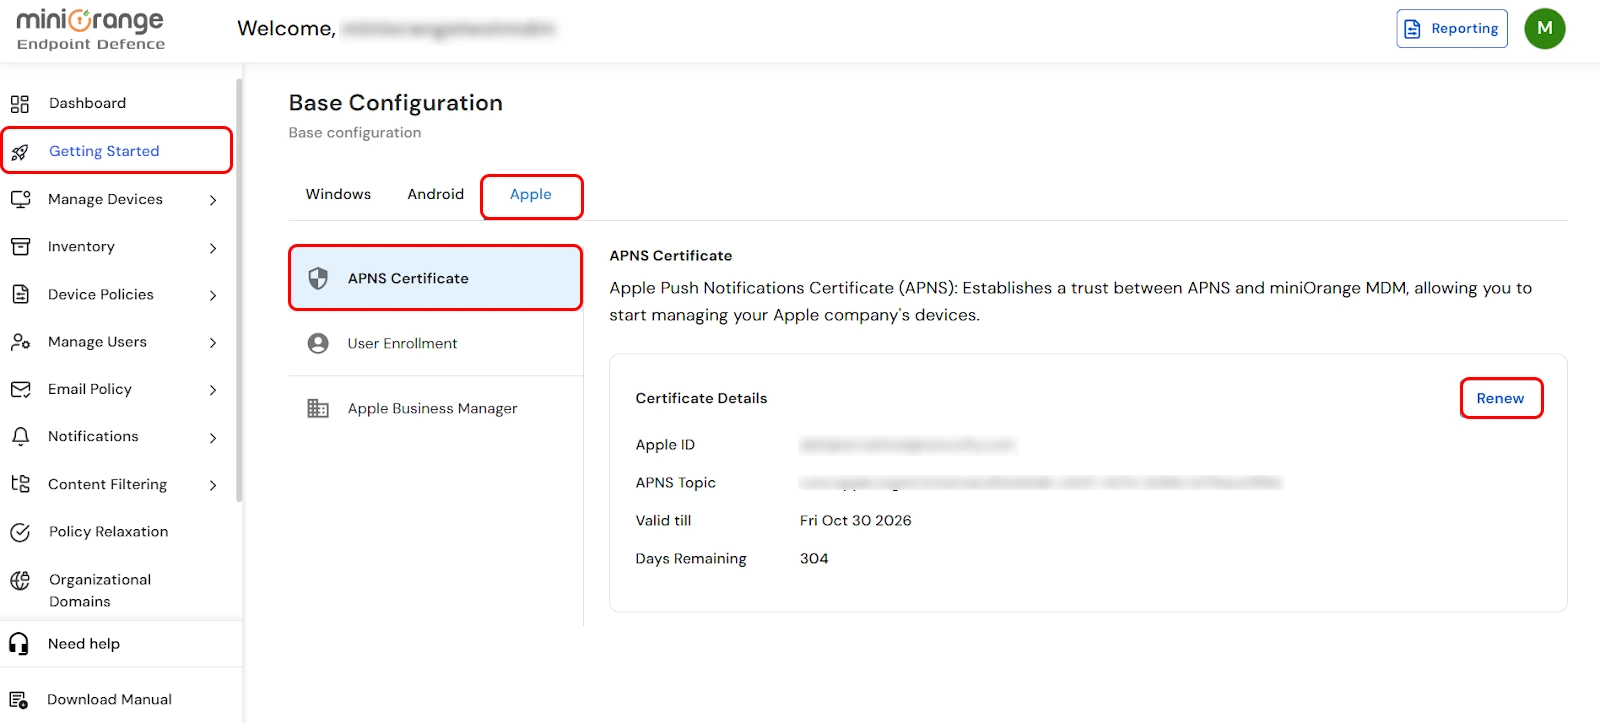Expand the Email Policy submenu chevron
1600x723 pixels.
[213, 390]
